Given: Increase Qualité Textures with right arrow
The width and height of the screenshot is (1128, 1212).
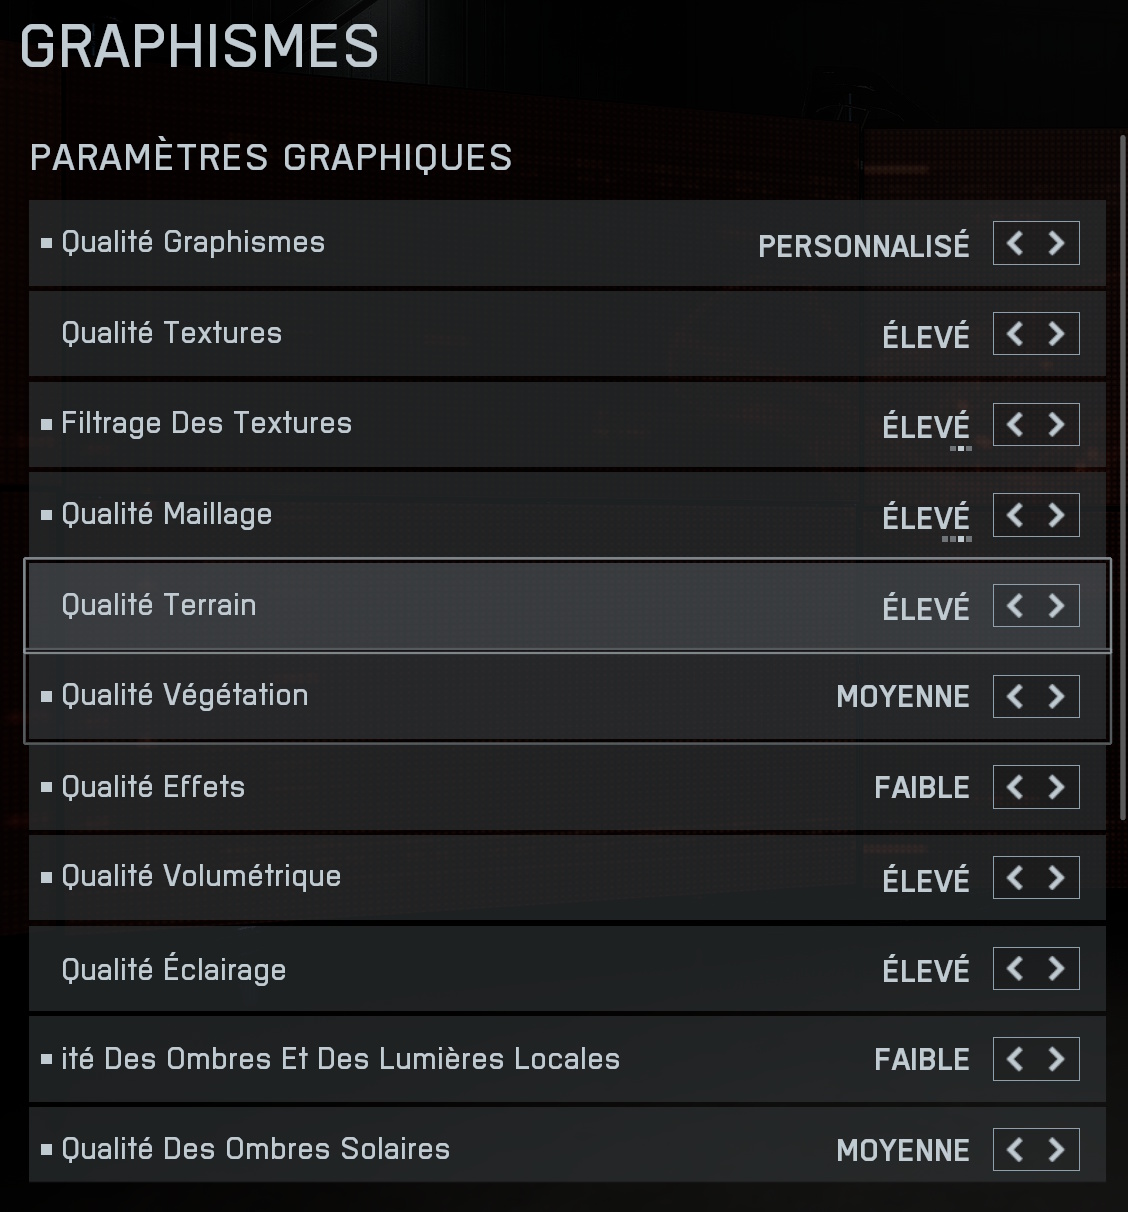Looking at the screenshot, I should click(x=1057, y=334).
